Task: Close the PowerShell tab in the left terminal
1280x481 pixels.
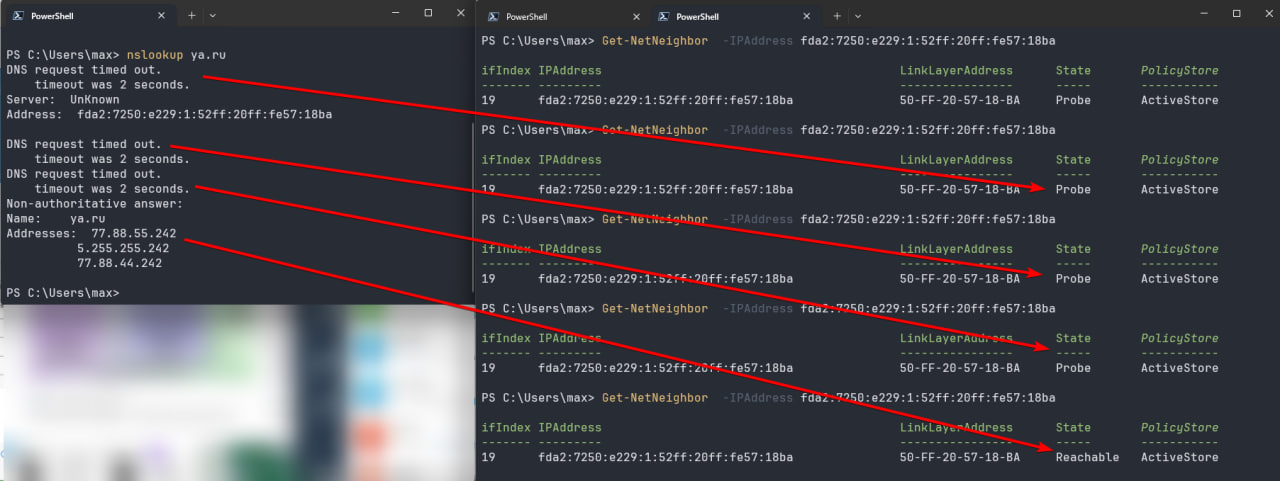Action: click(162, 16)
